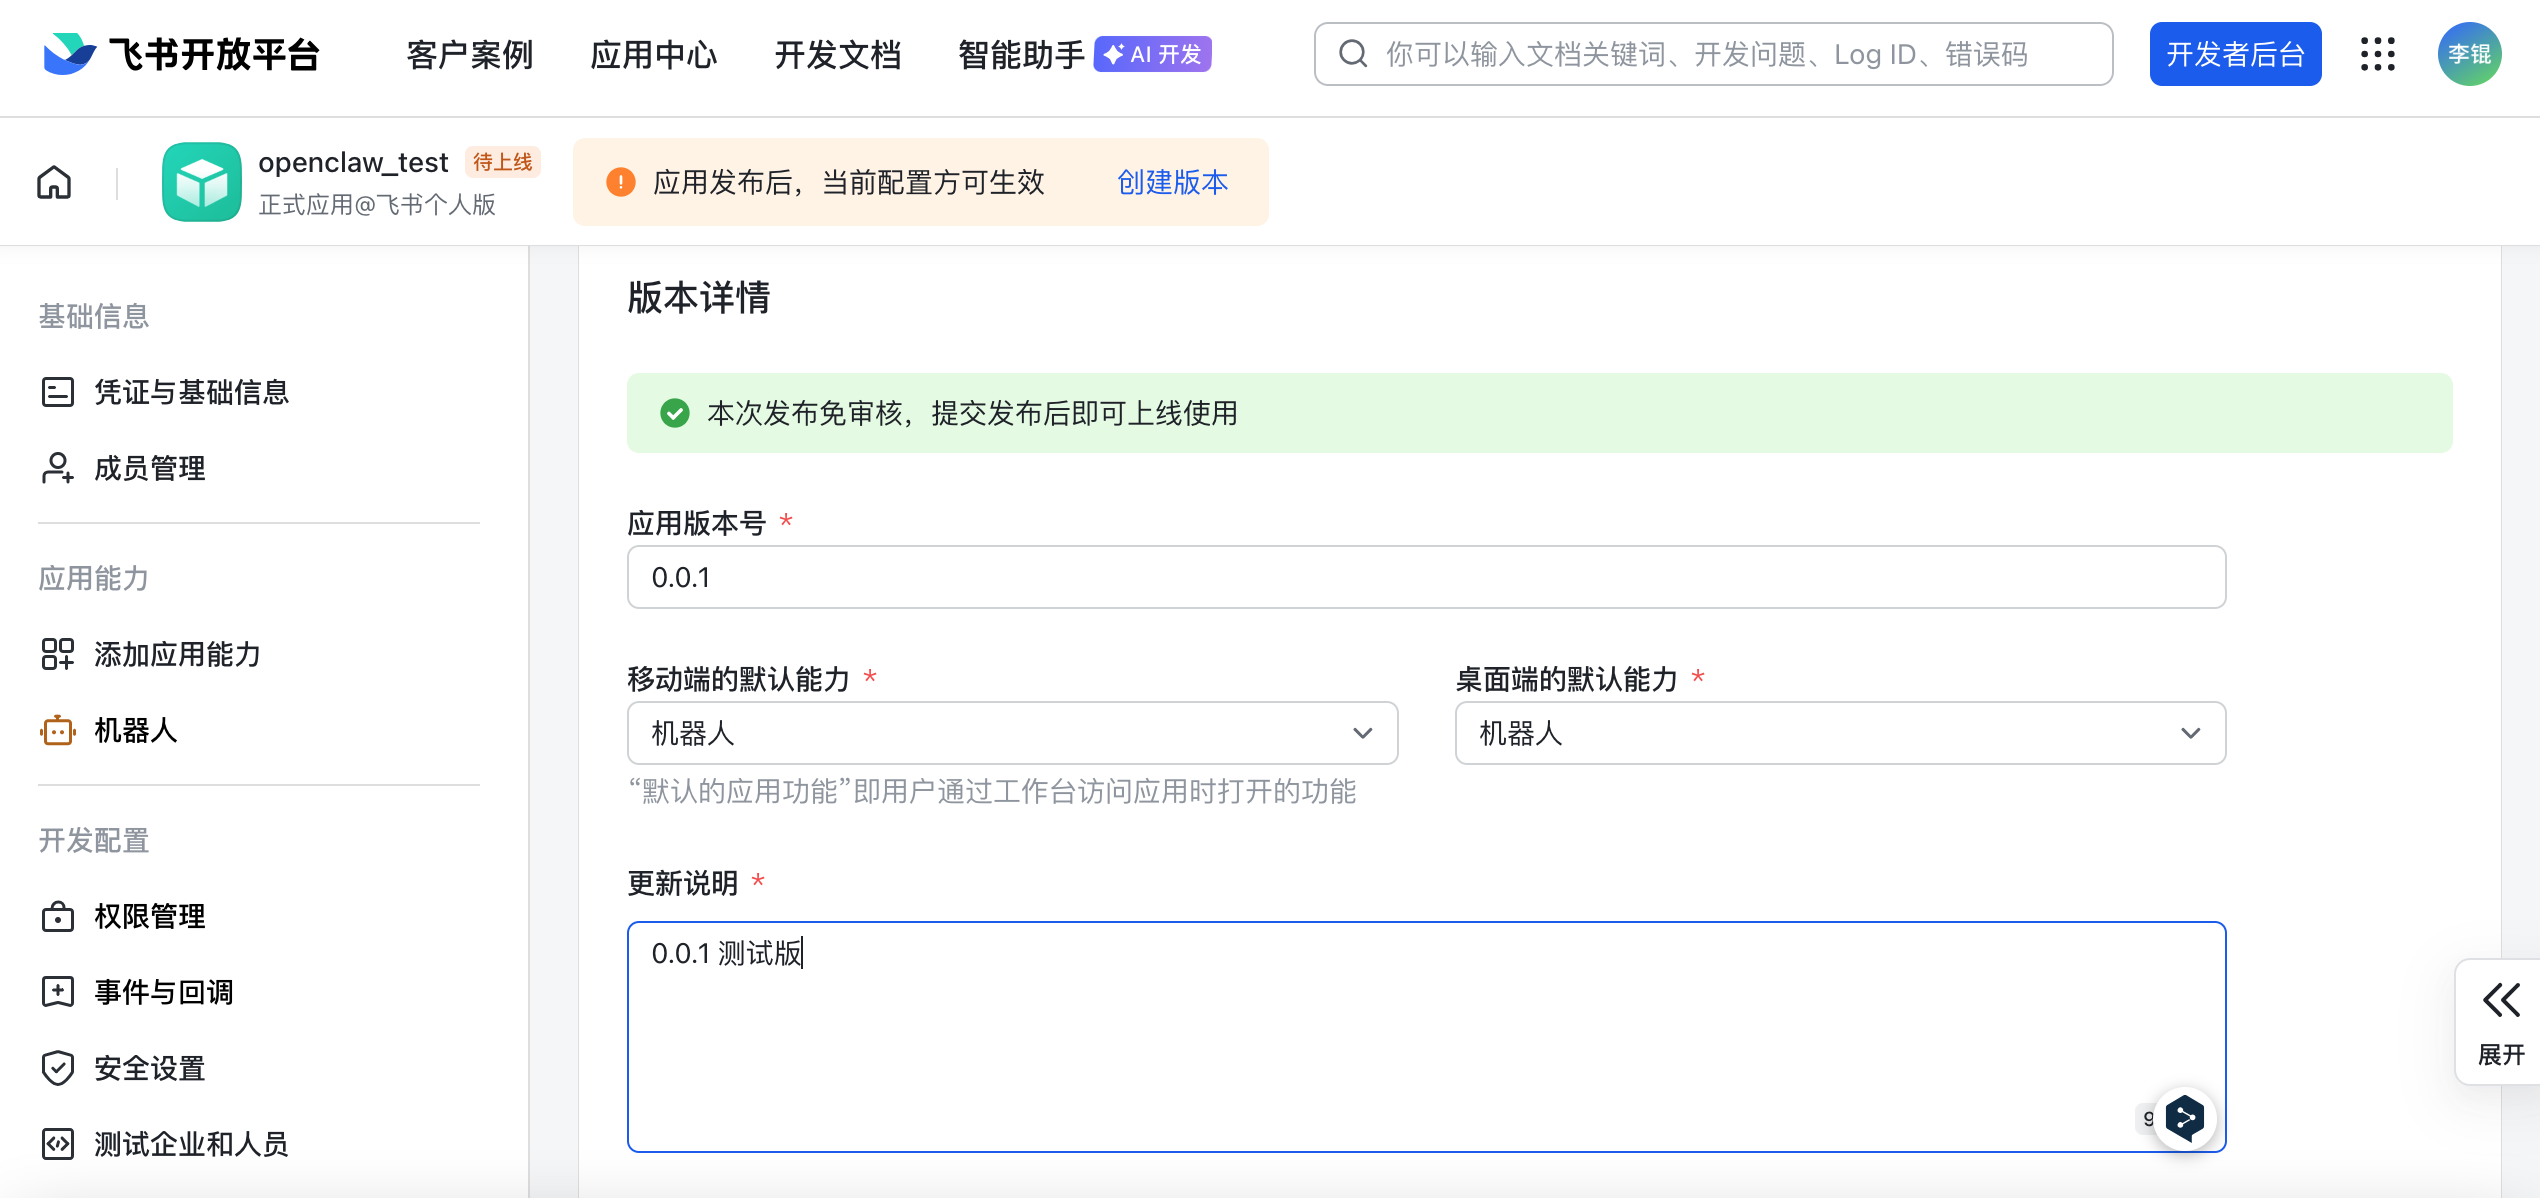This screenshot has height=1198, width=2540.
Task: Open 成员管理 in sidebar
Action: point(149,468)
